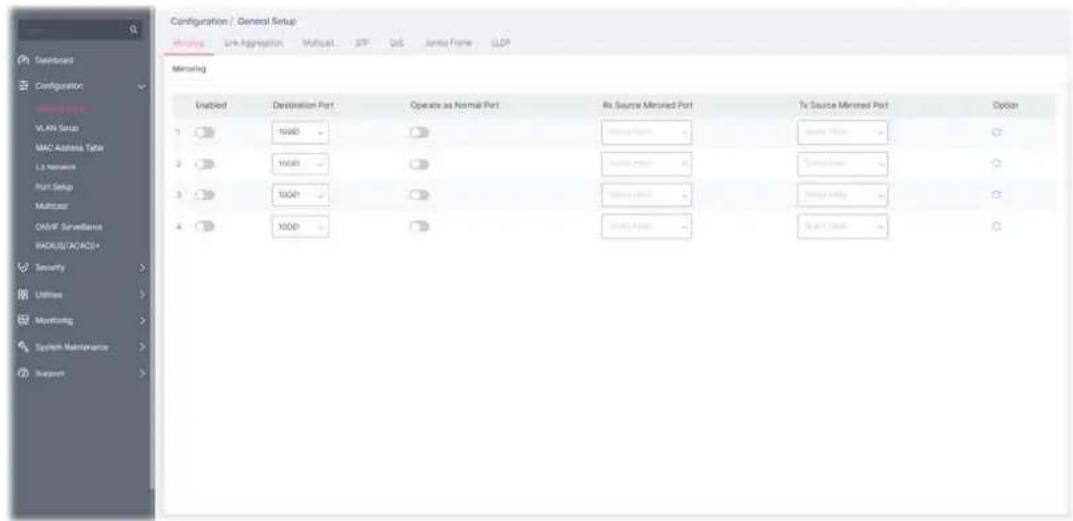Expand the System Maintenance menu chevron

(142, 347)
